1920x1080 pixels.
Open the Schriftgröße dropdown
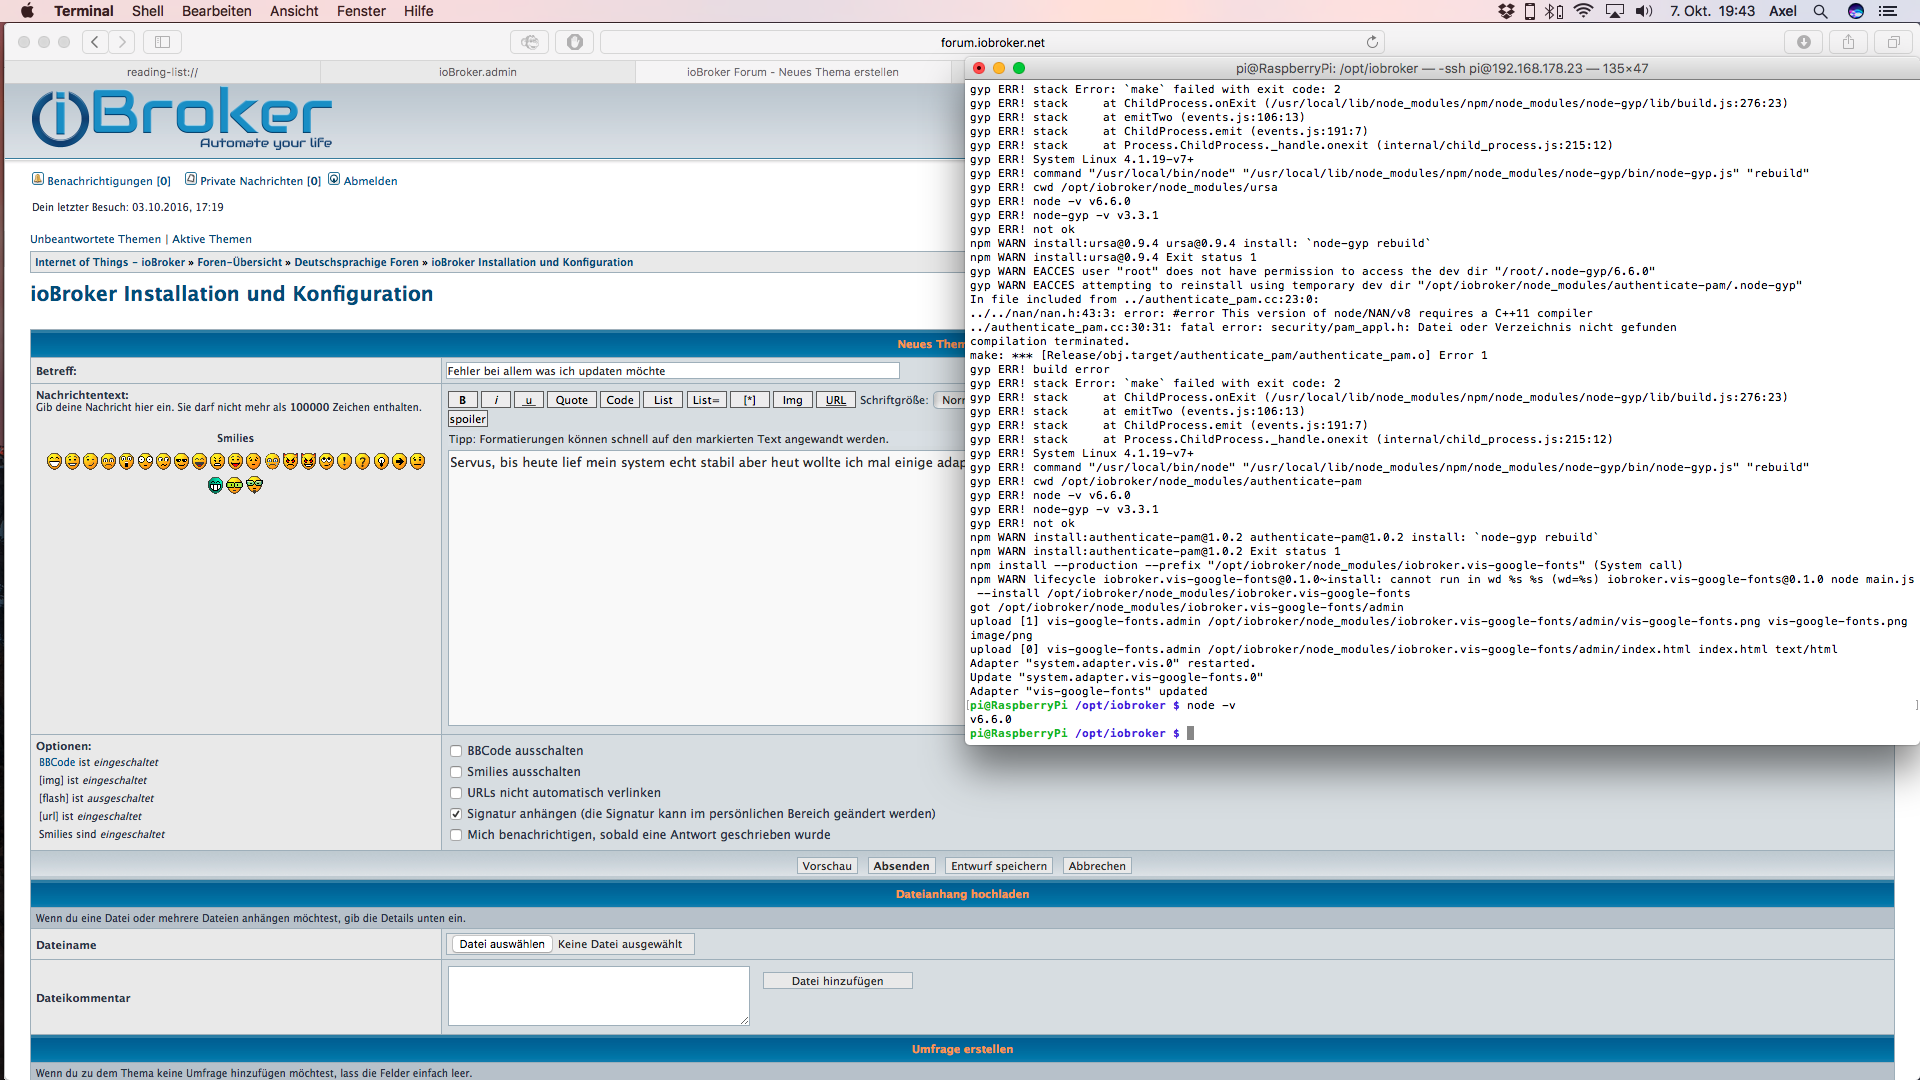(951, 400)
